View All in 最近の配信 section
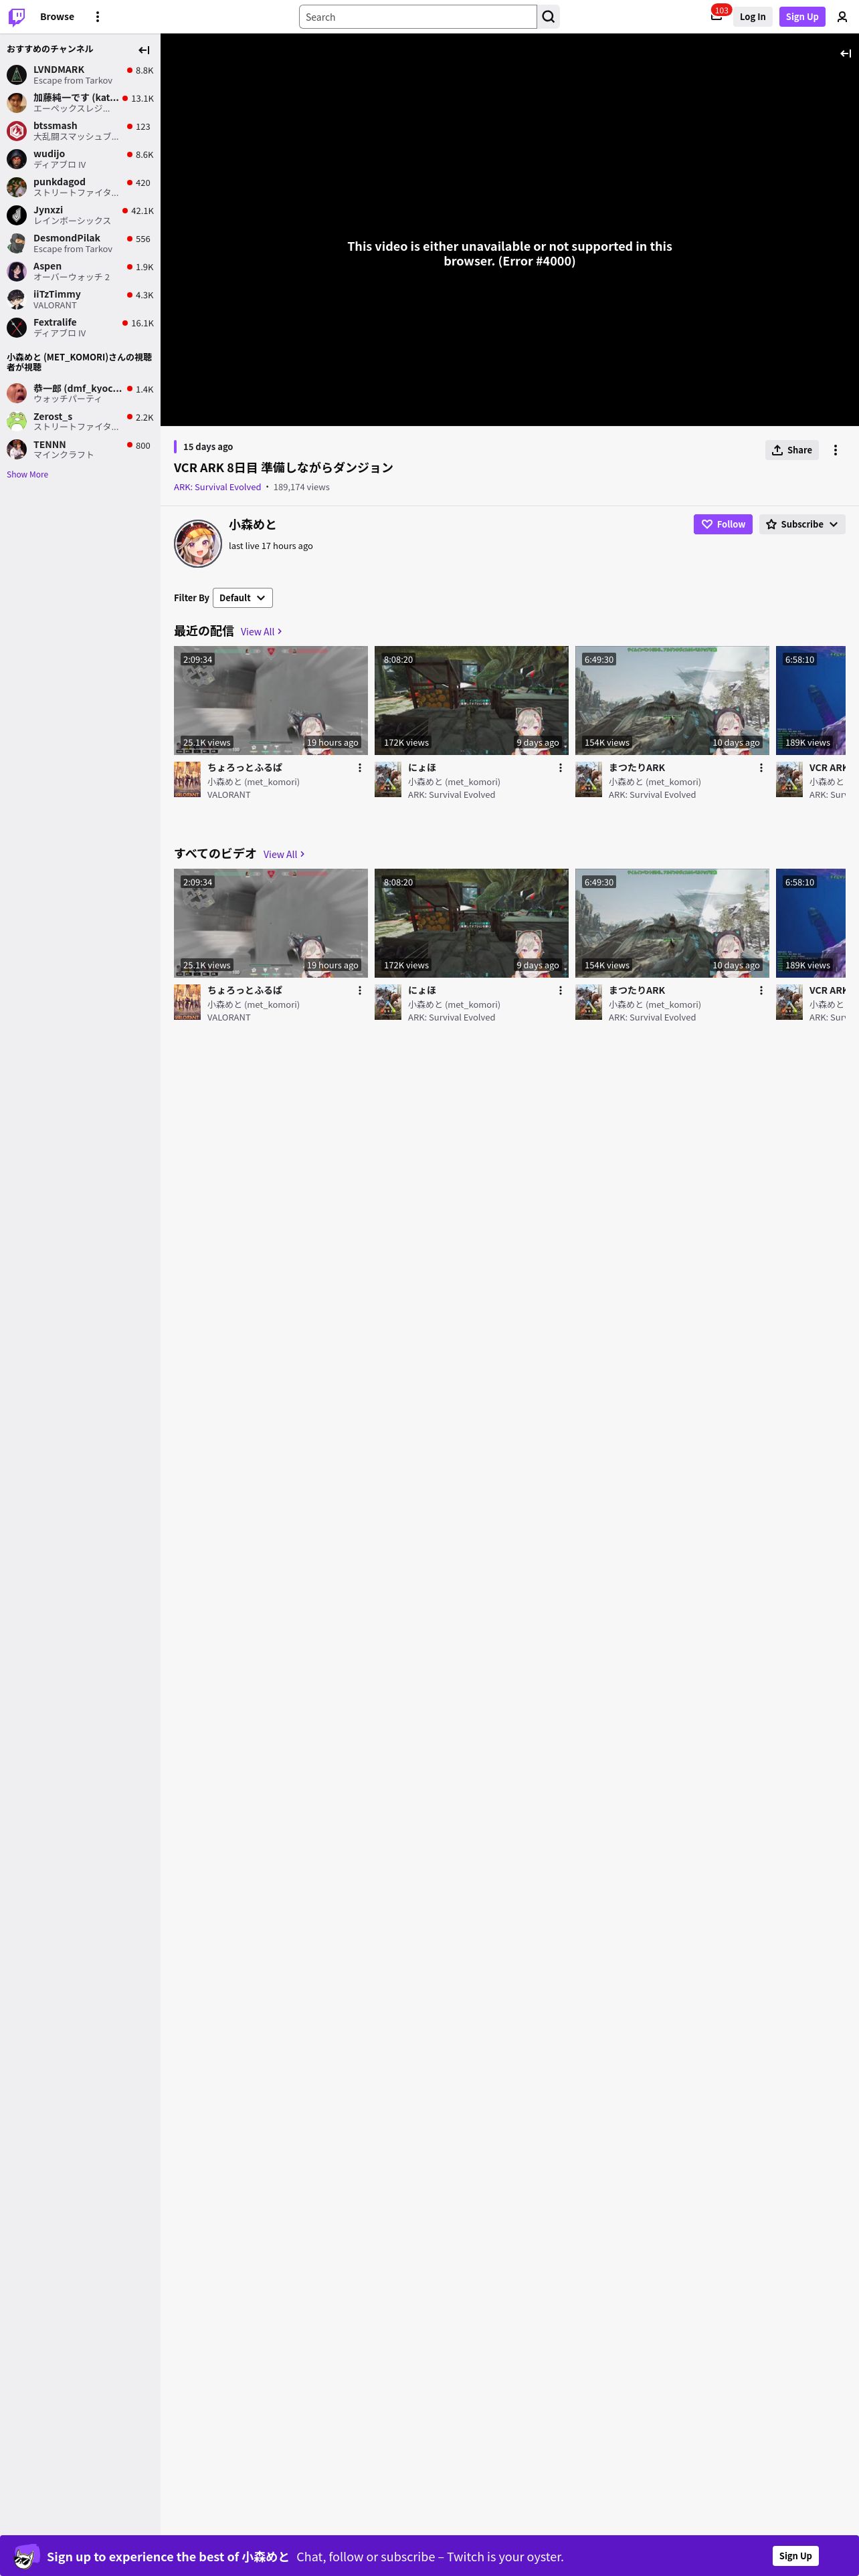859x2576 pixels. click(x=261, y=632)
